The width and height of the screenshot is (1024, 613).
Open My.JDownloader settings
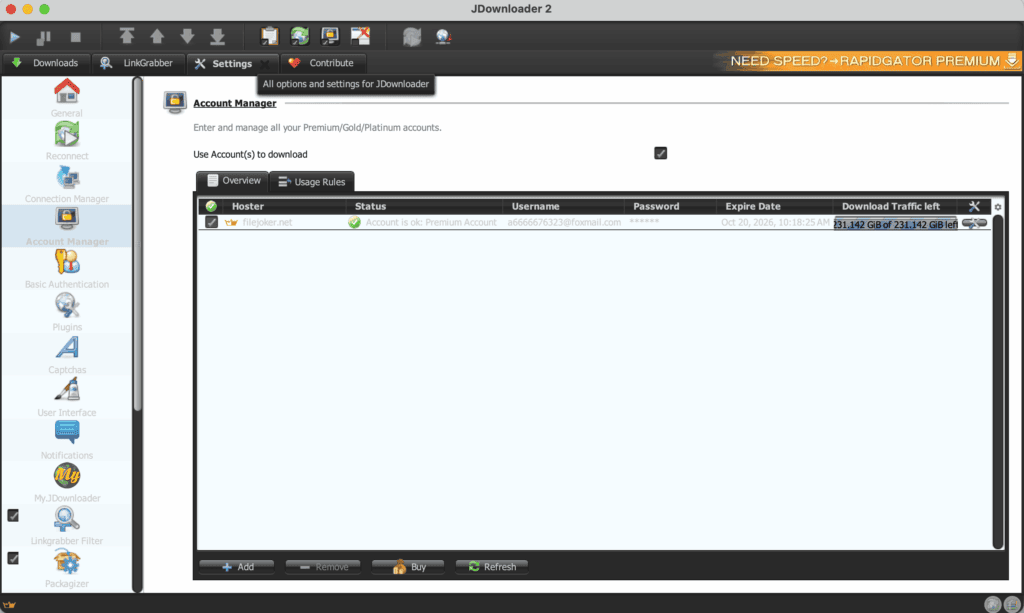[x=67, y=483]
